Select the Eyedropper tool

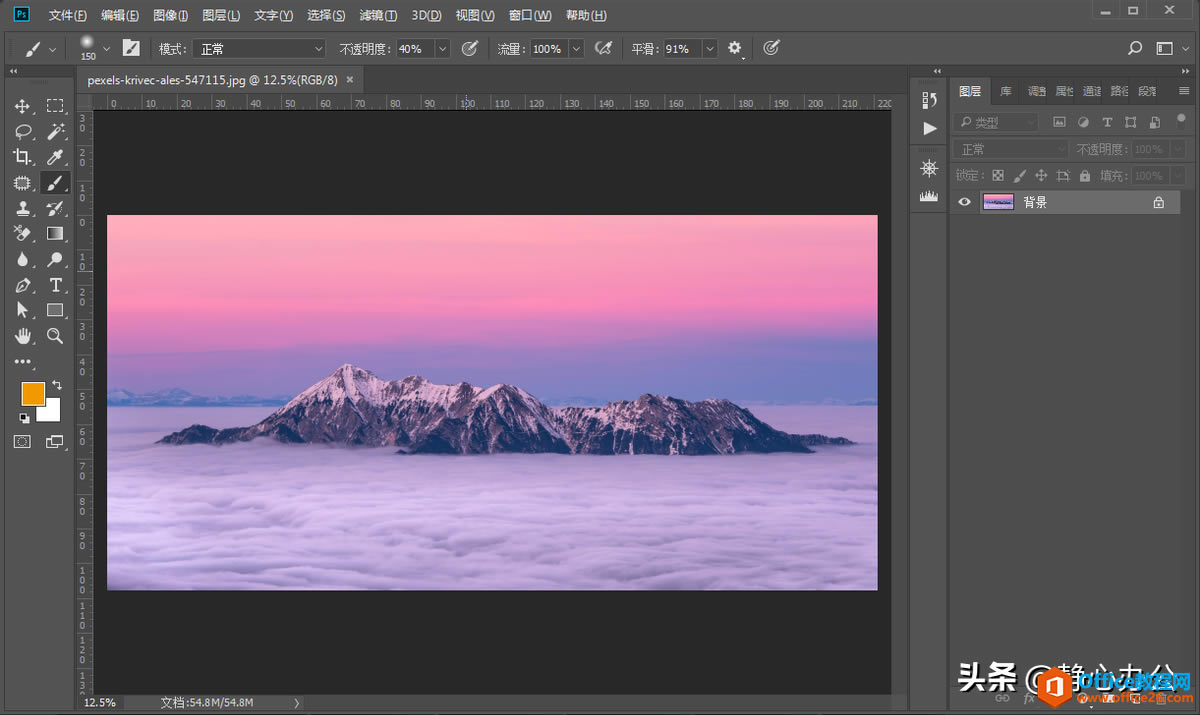pos(55,157)
